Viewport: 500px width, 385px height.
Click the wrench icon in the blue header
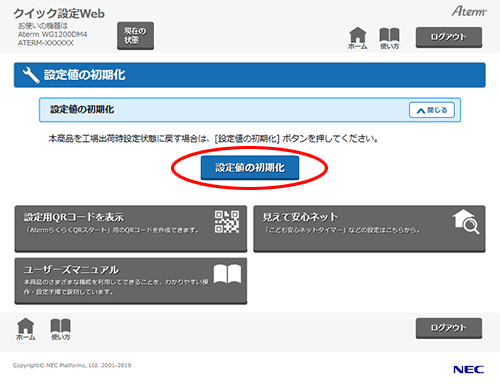[x=31, y=75]
